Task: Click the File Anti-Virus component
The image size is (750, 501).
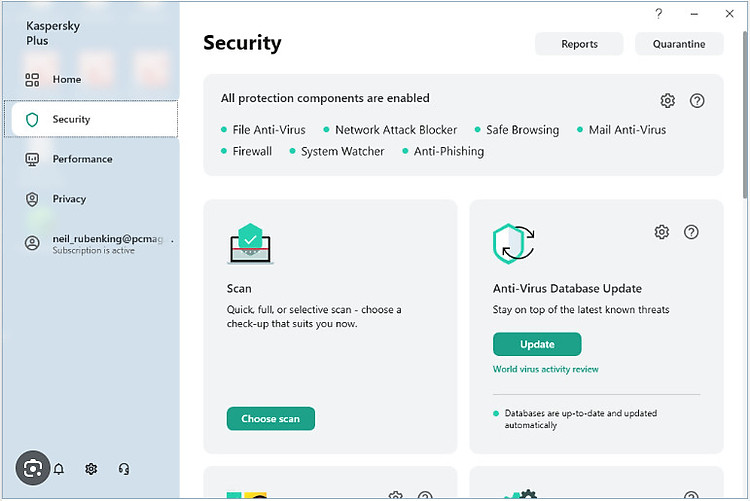Action: [x=264, y=130]
